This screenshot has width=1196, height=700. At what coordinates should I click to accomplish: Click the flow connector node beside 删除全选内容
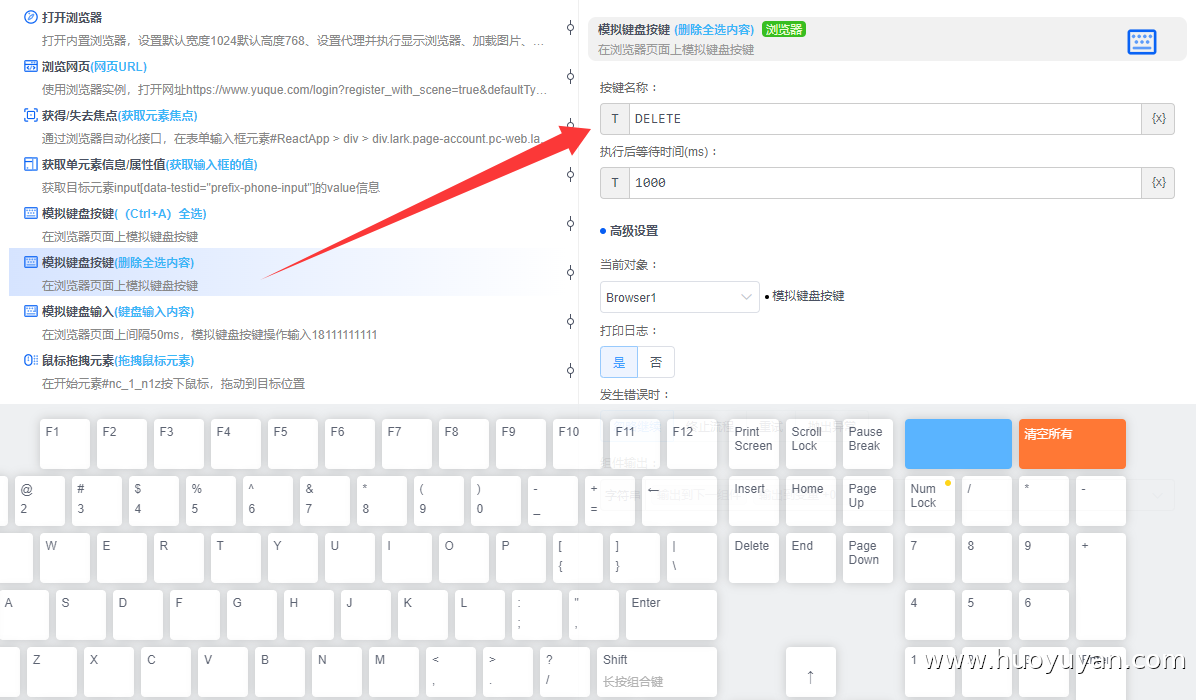(571, 272)
